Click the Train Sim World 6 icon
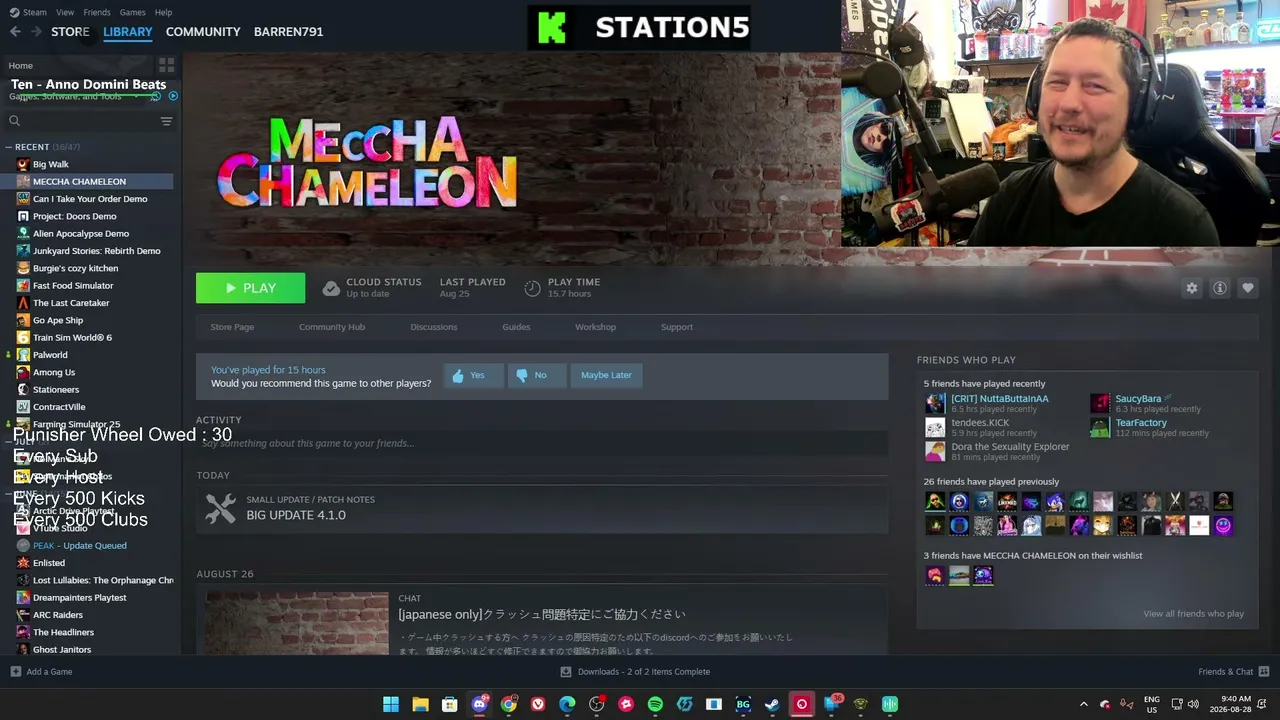 (x=23, y=337)
